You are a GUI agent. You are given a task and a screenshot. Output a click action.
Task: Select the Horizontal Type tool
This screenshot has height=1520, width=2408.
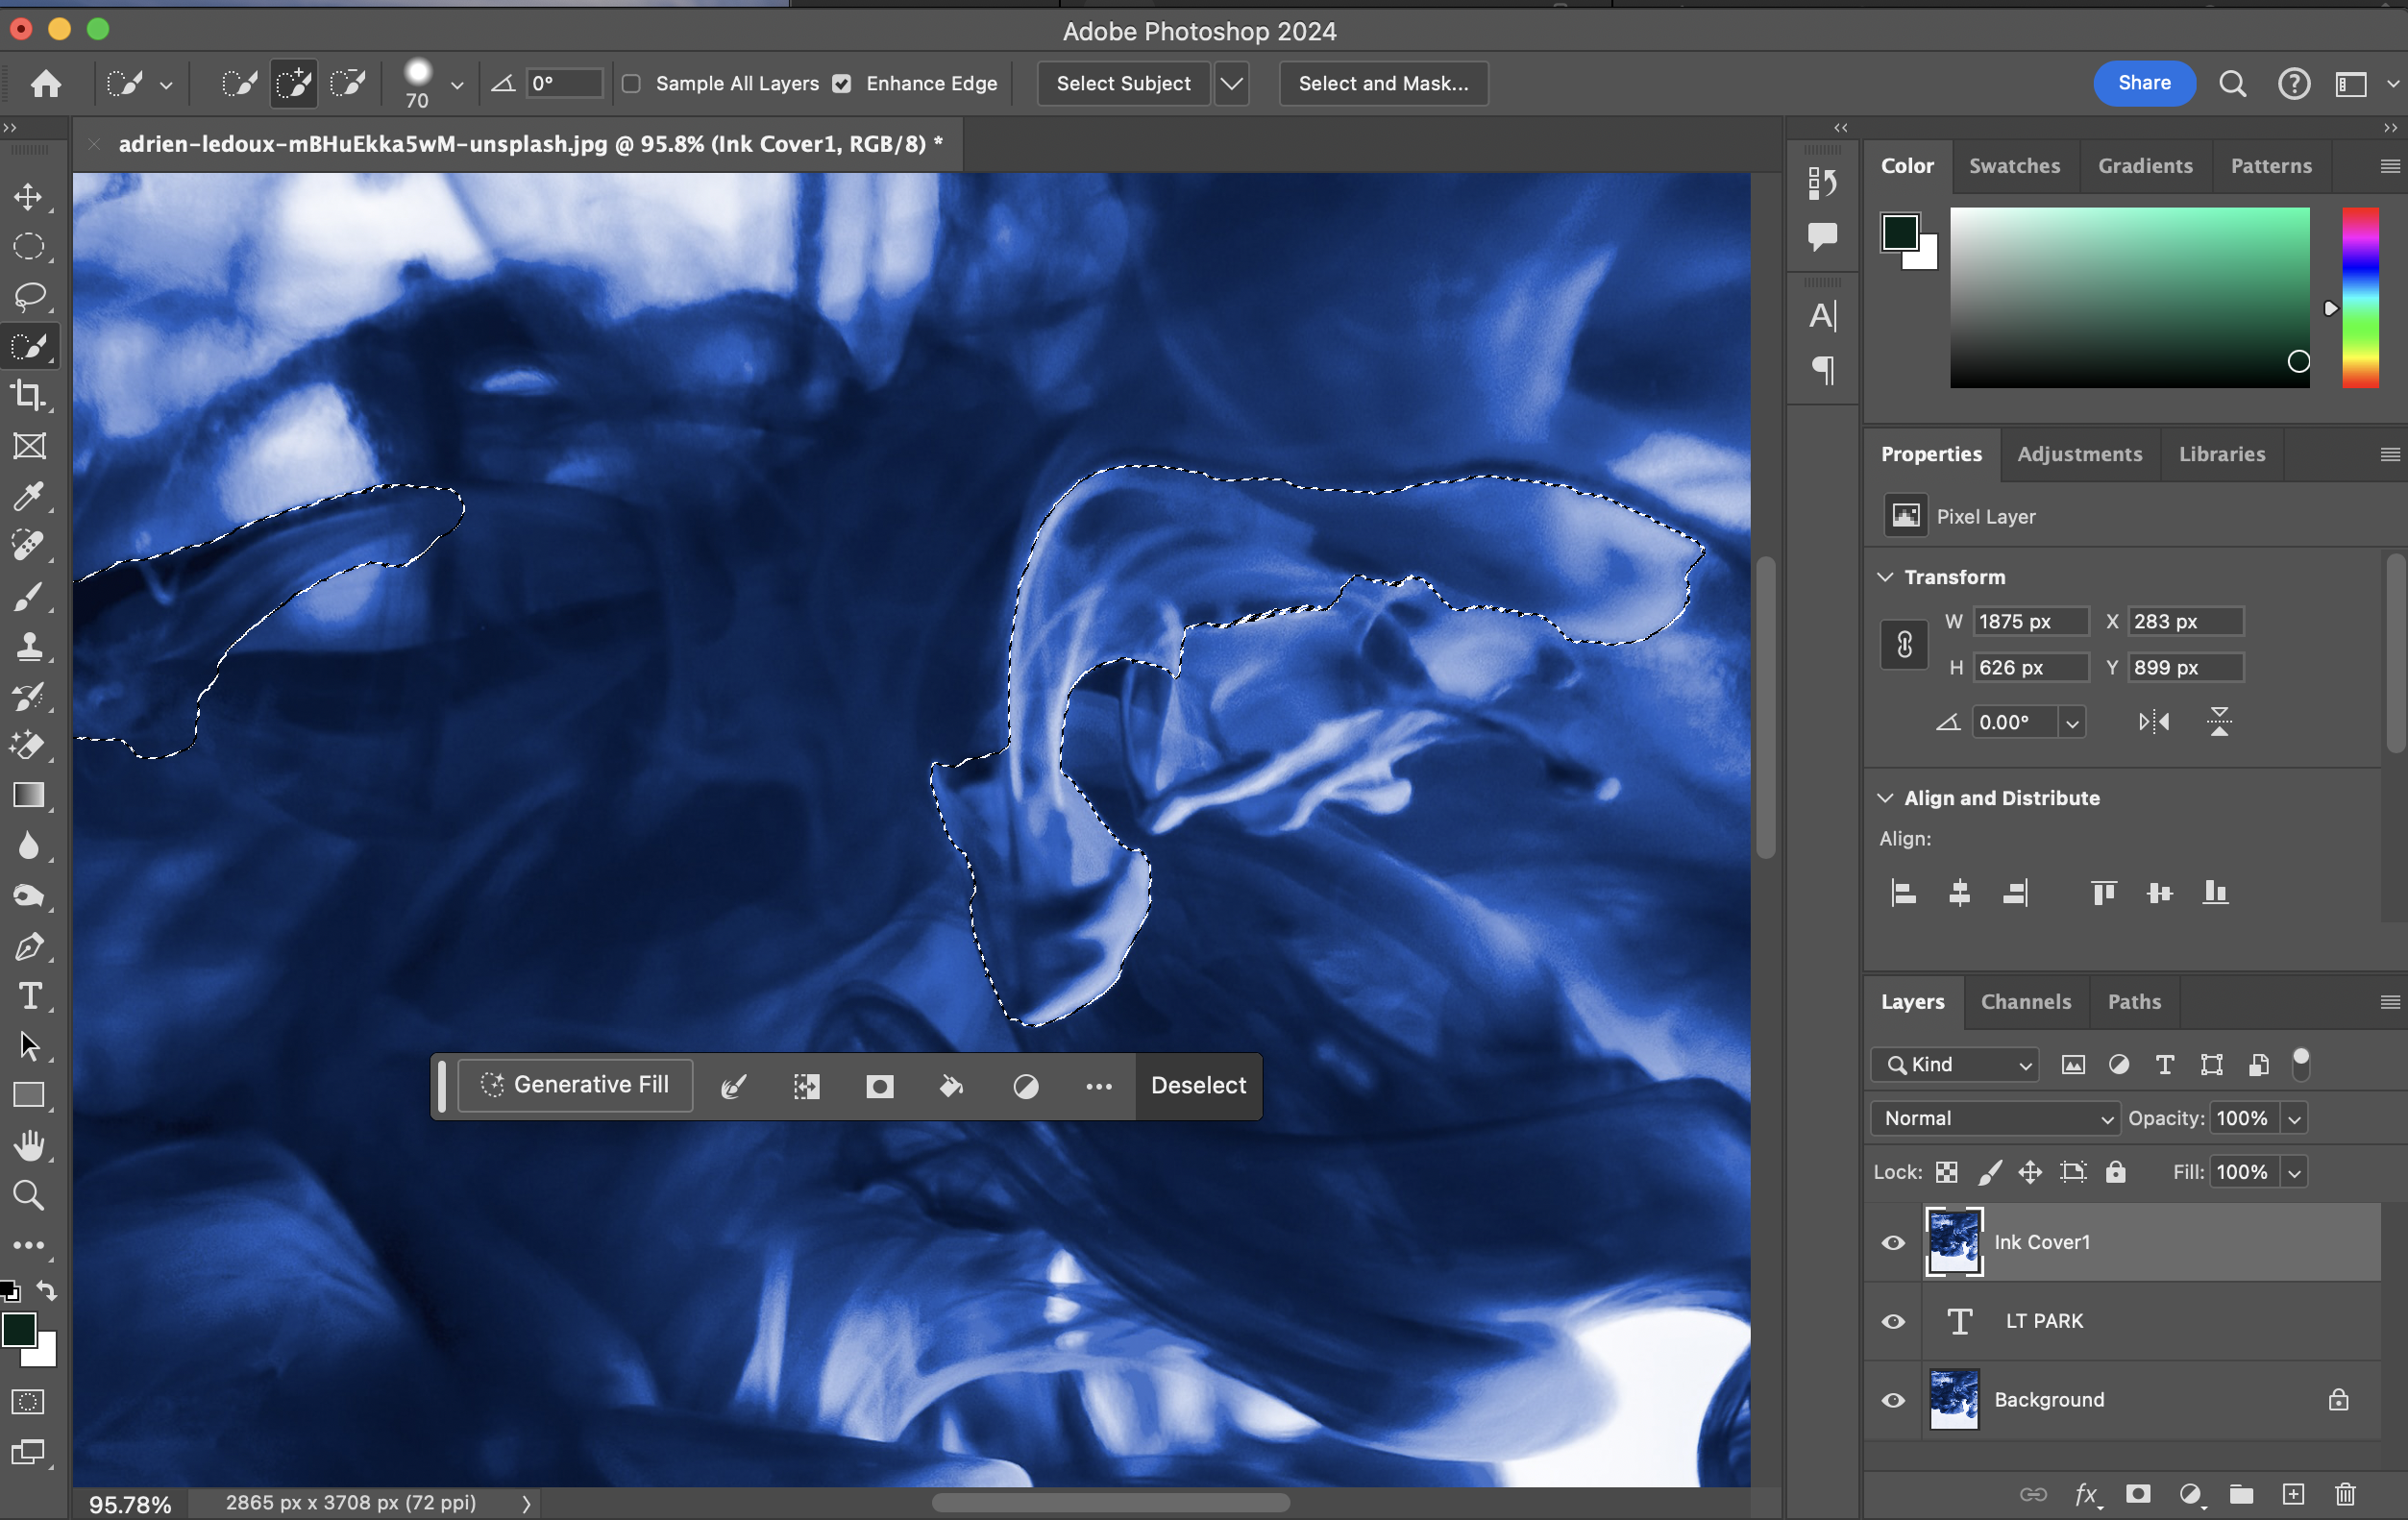click(x=28, y=996)
